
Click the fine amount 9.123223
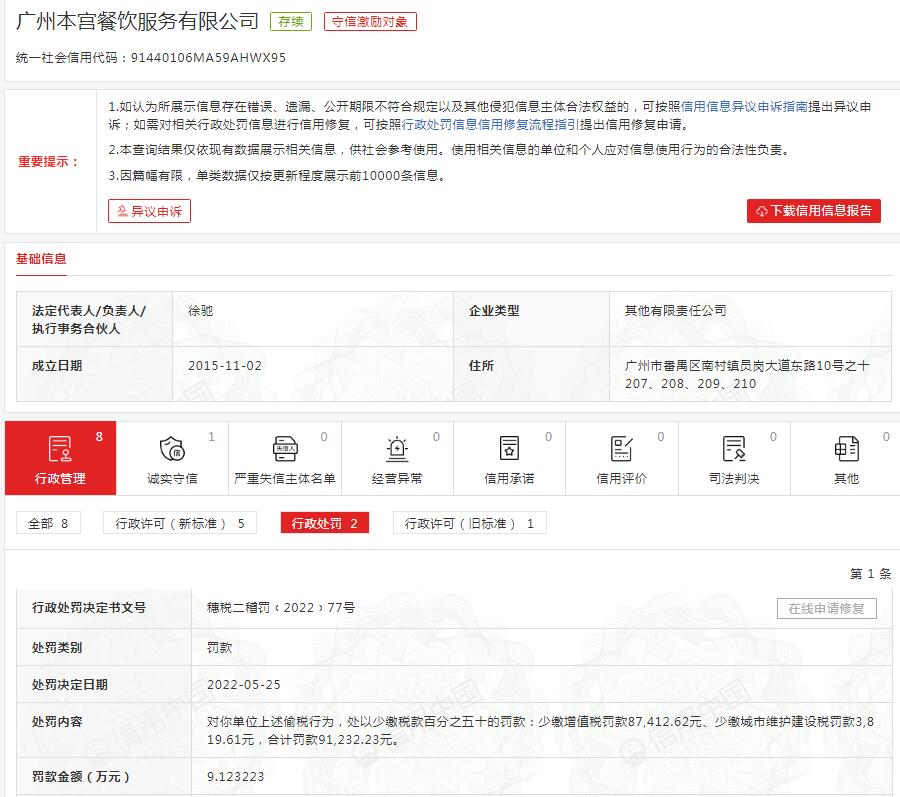tap(236, 777)
